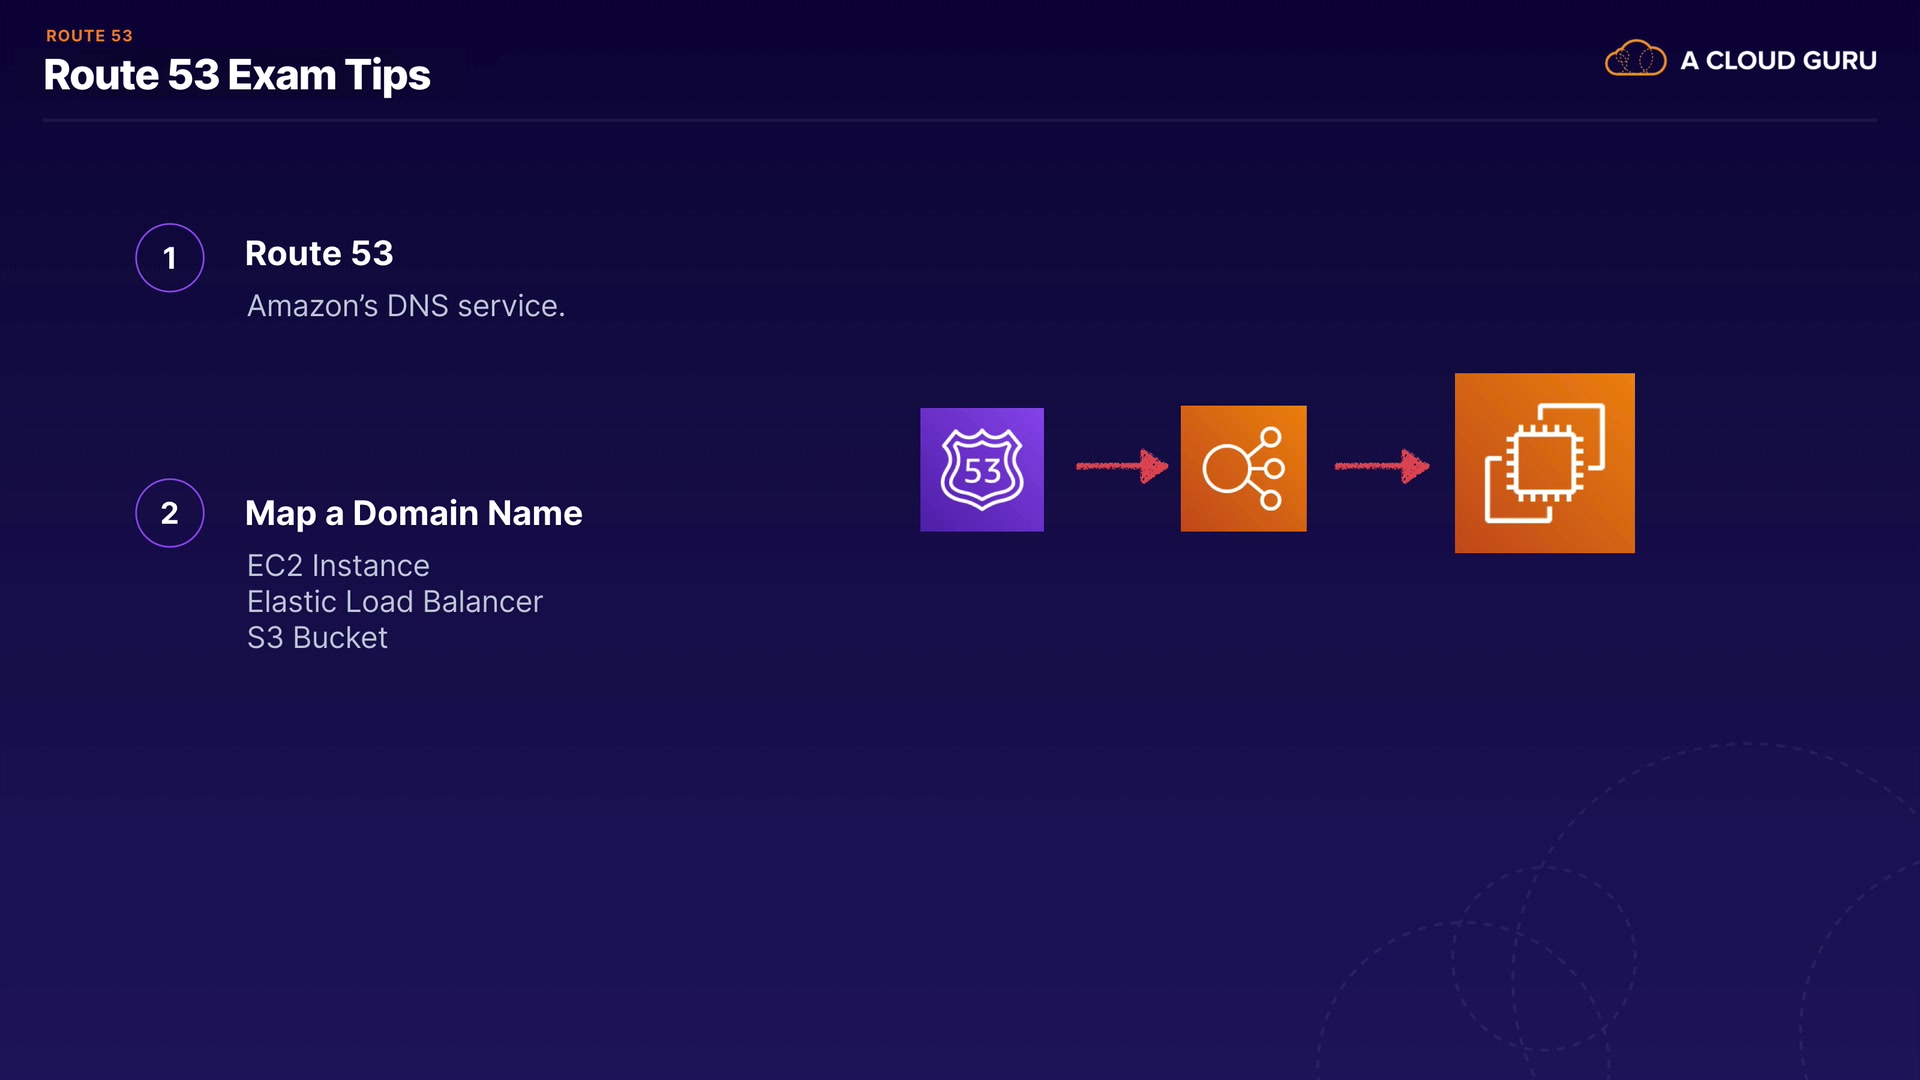
Task: Click the circled number 2
Action: tap(170, 513)
